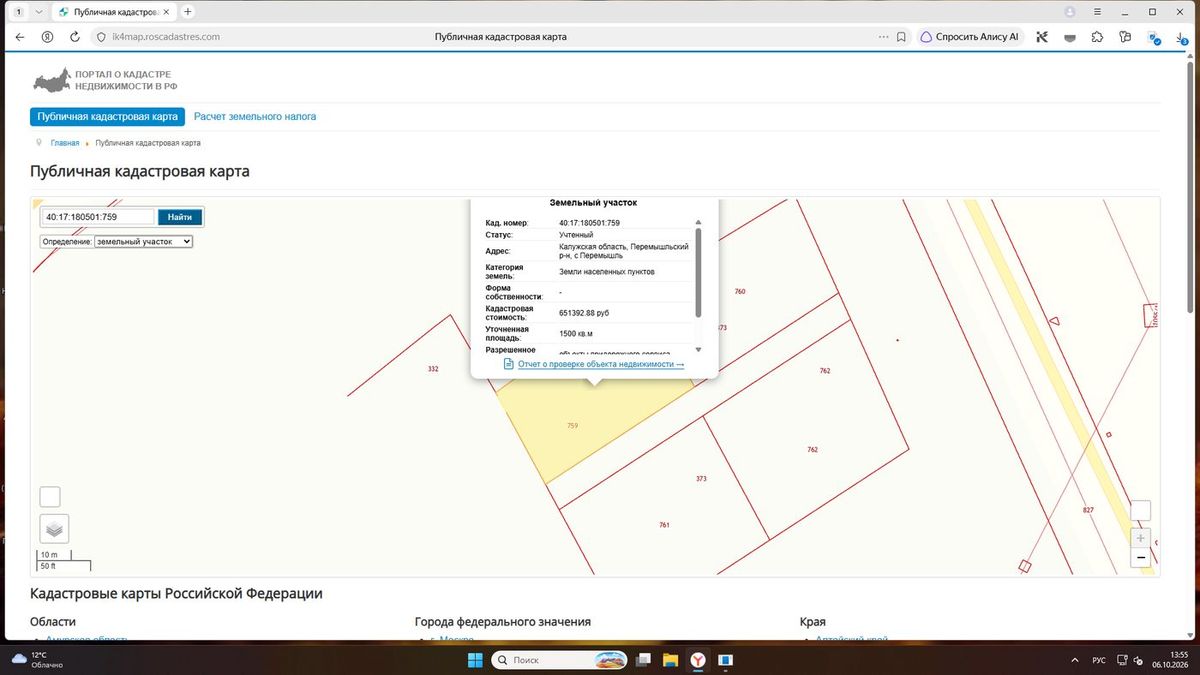Open the 'Расчет земельного налога' tab
1200x675 pixels.
point(255,117)
